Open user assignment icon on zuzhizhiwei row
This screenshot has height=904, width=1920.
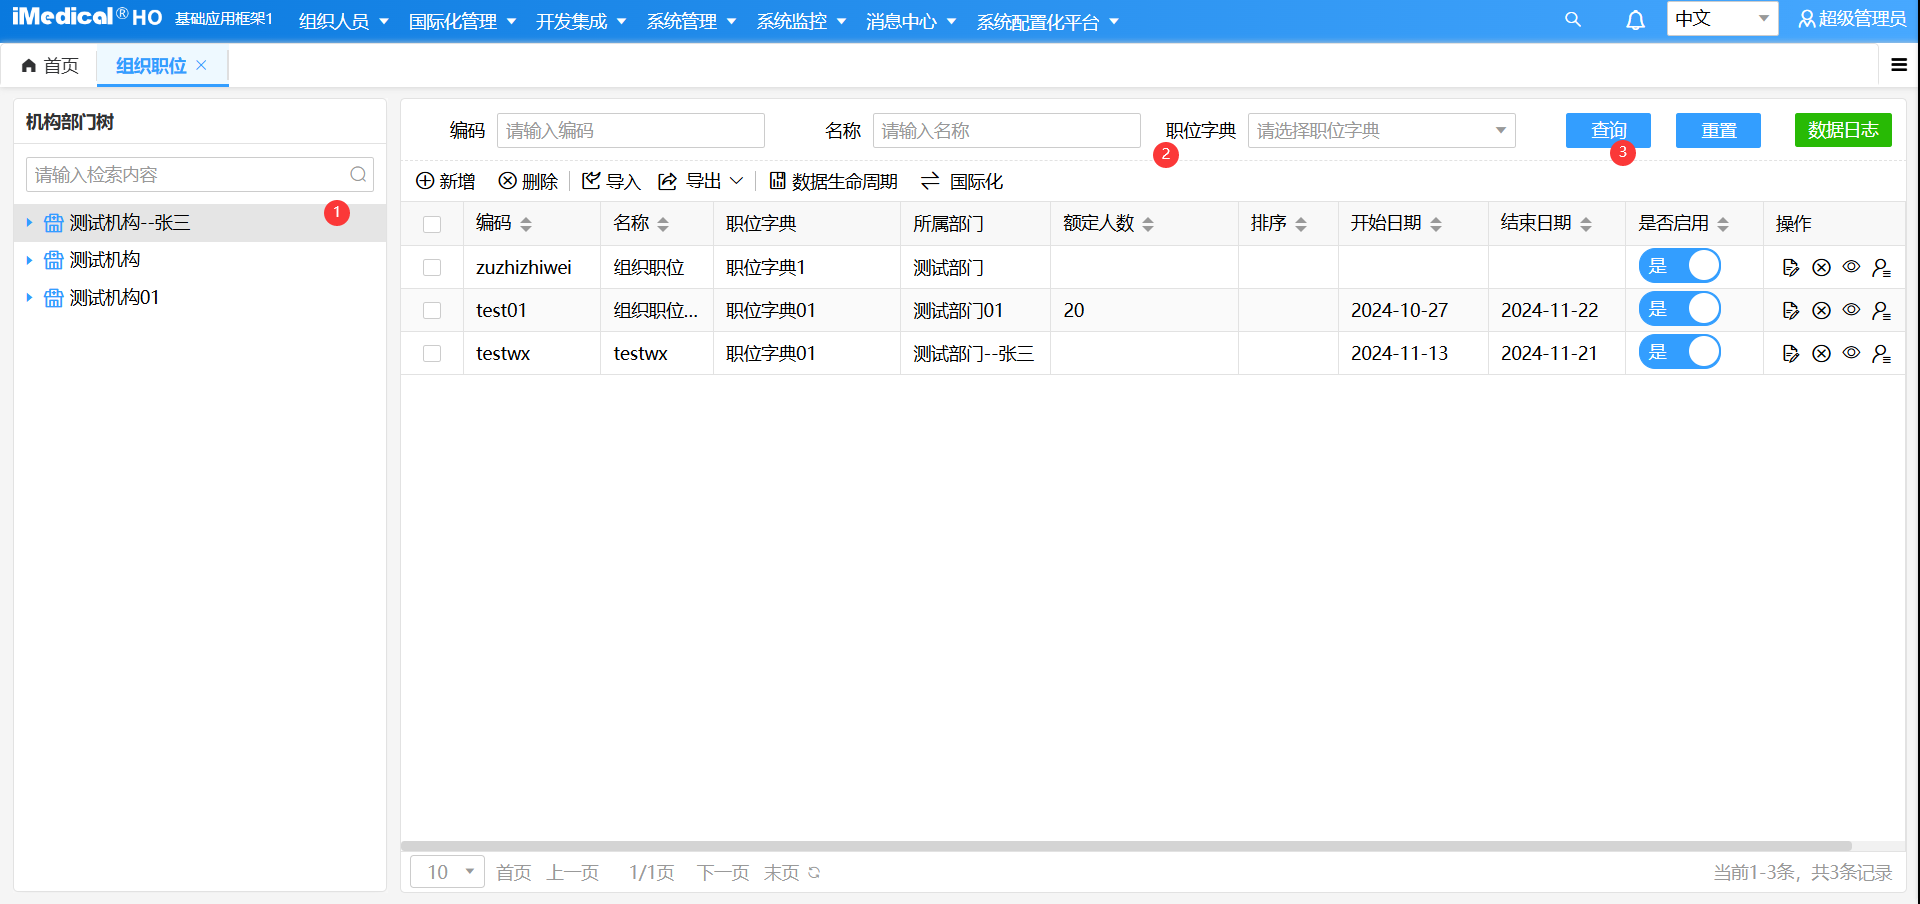(x=1882, y=267)
